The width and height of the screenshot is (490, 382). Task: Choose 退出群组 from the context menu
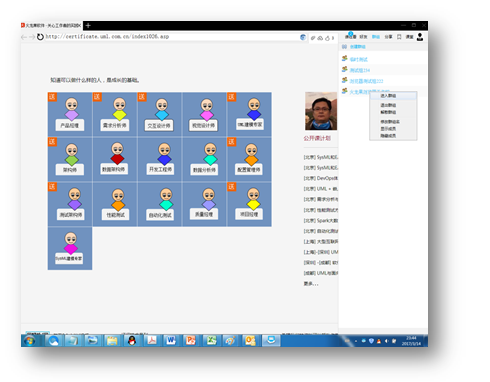pyautogui.click(x=388, y=105)
